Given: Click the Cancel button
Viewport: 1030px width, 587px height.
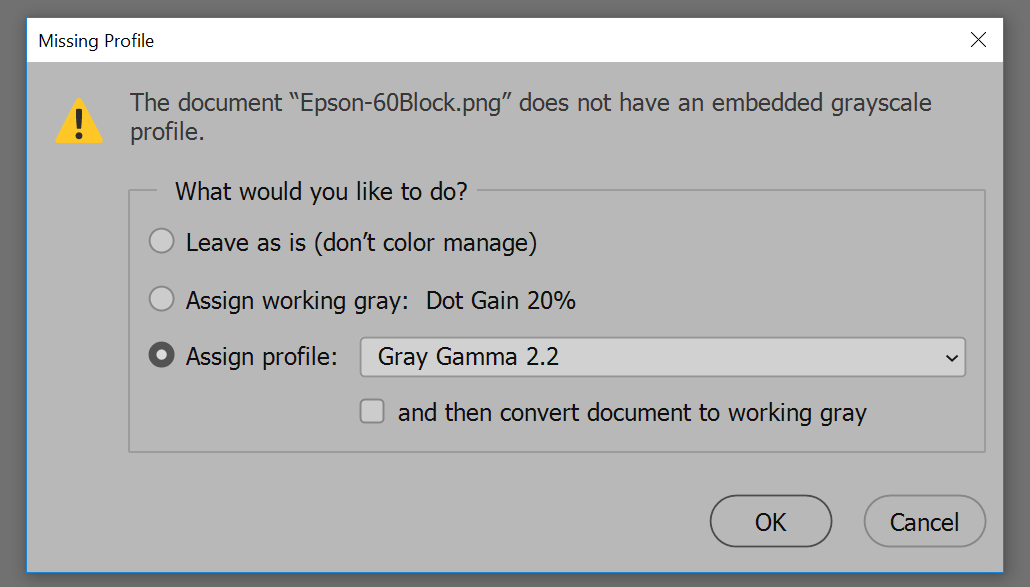Looking at the screenshot, I should (x=924, y=521).
